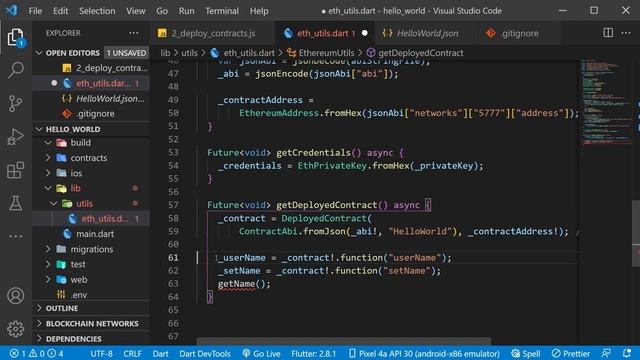Open the Go menu
The width and height of the screenshot is (640, 360).
pyautogui.click(x=162, y=11)
